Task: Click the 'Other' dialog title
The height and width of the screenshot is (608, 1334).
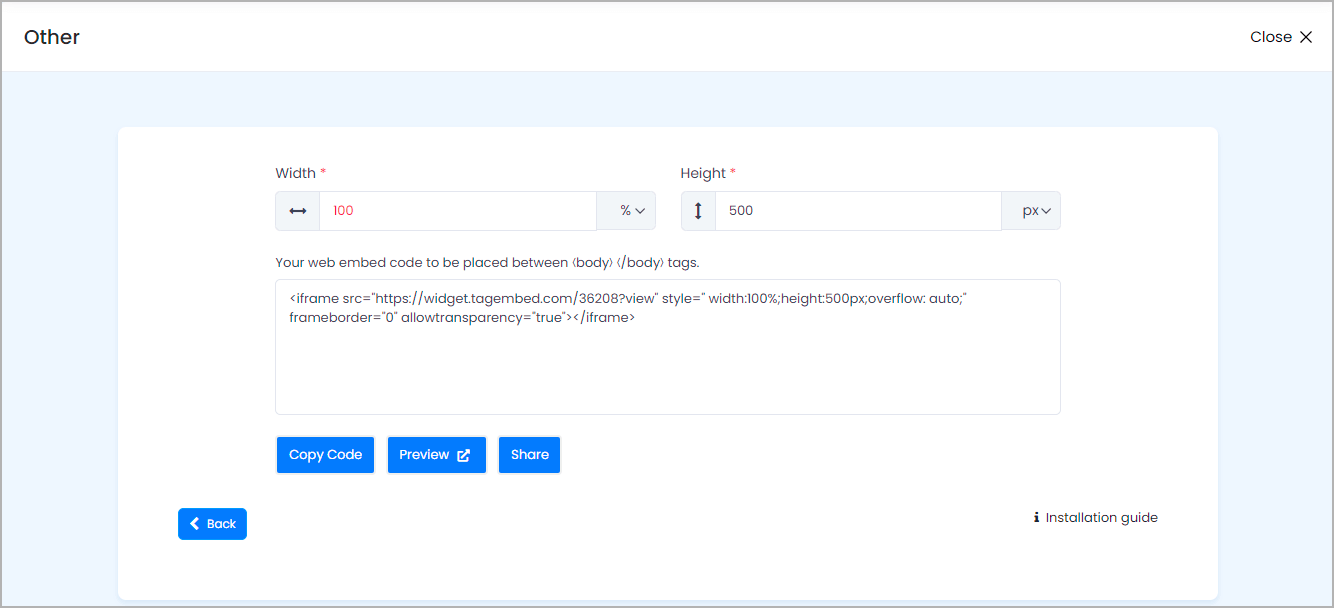Action: 52,37
